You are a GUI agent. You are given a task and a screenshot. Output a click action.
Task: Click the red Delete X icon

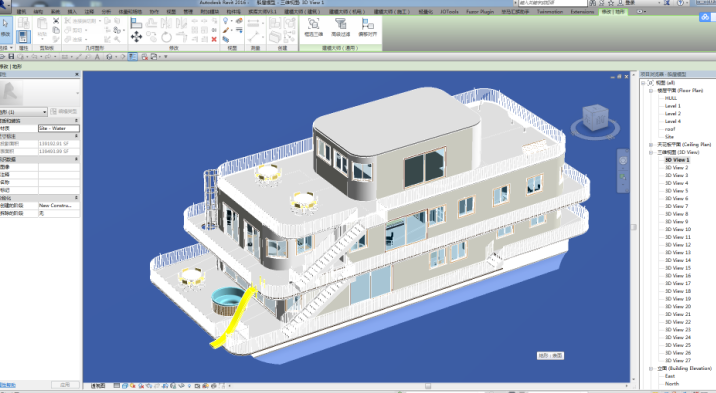[x=214, y=40]
